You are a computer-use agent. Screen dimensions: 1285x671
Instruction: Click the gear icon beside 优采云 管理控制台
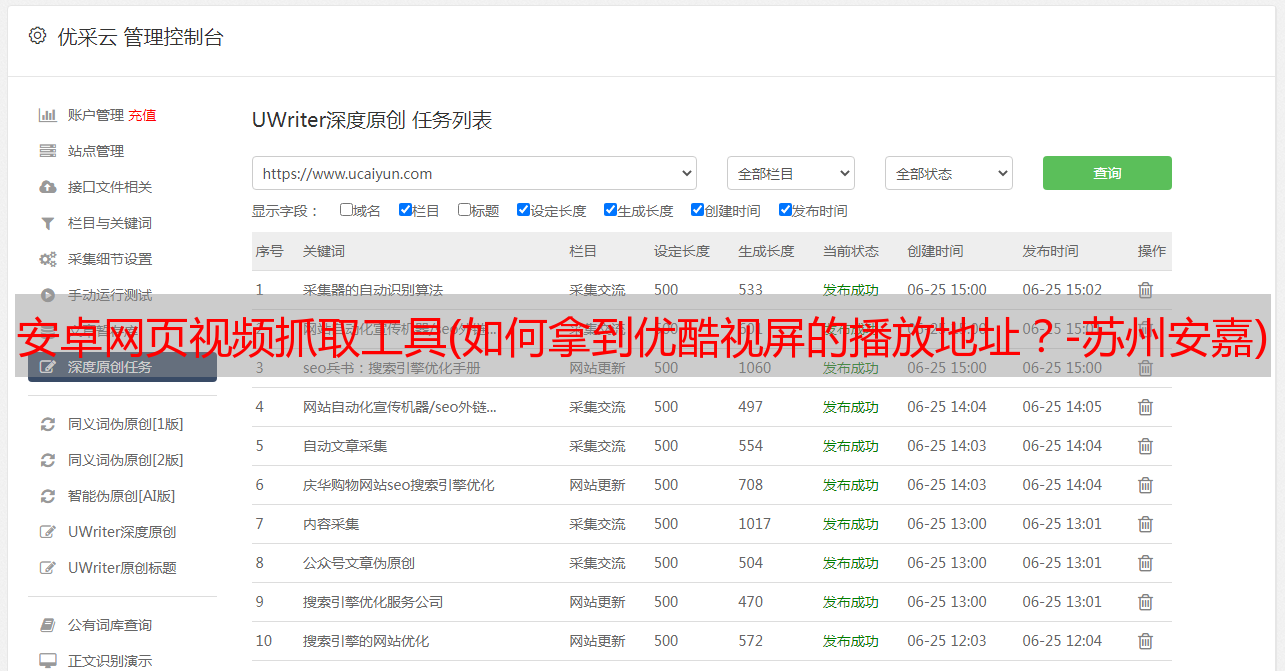[37, 36]
